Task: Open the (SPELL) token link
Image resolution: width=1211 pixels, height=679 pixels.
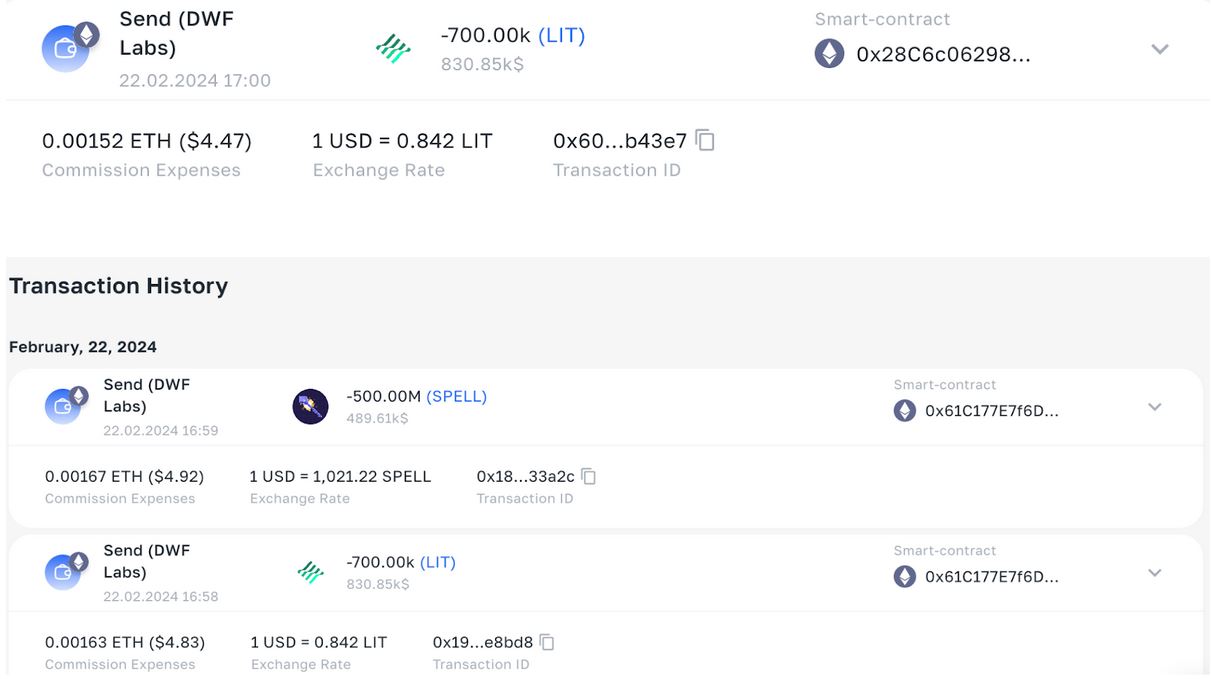Action: (x=456, y=396)
